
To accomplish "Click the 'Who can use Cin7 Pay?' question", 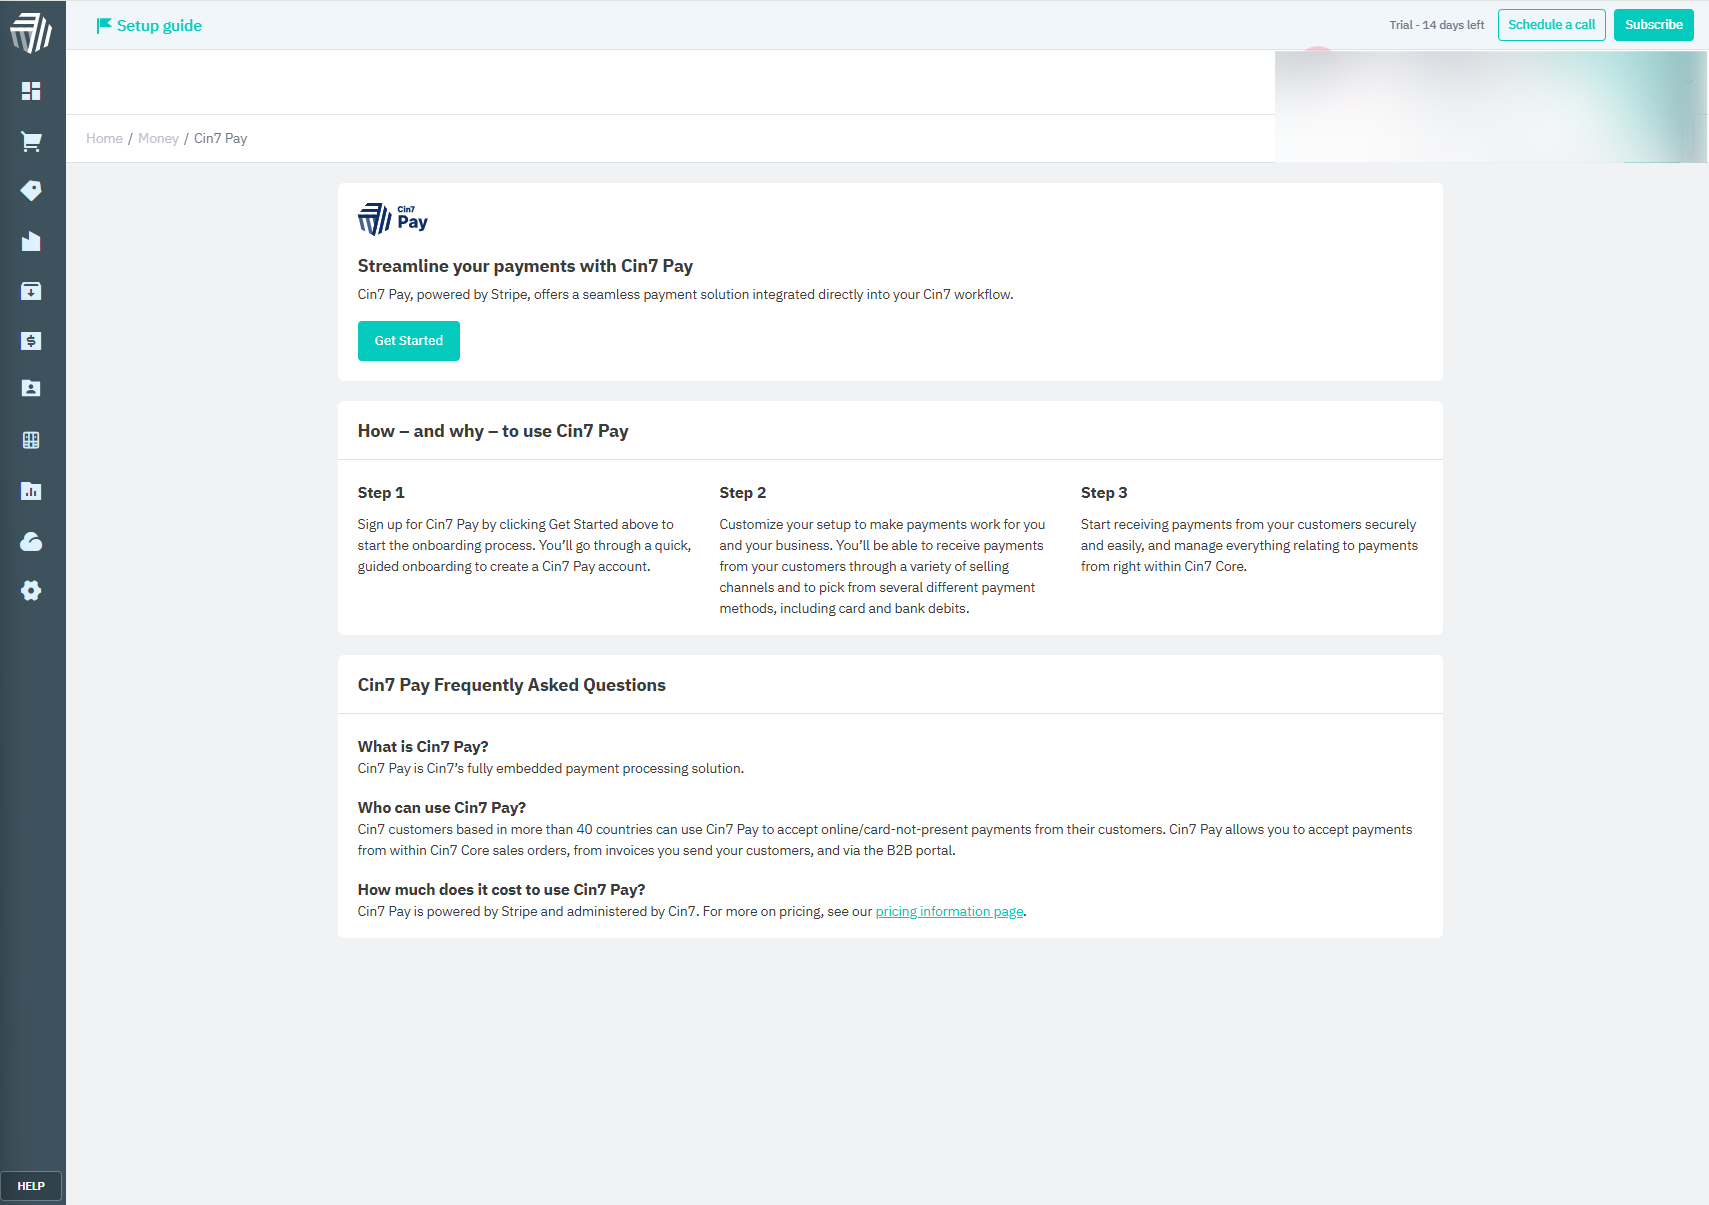I will (x=442, y=808).
